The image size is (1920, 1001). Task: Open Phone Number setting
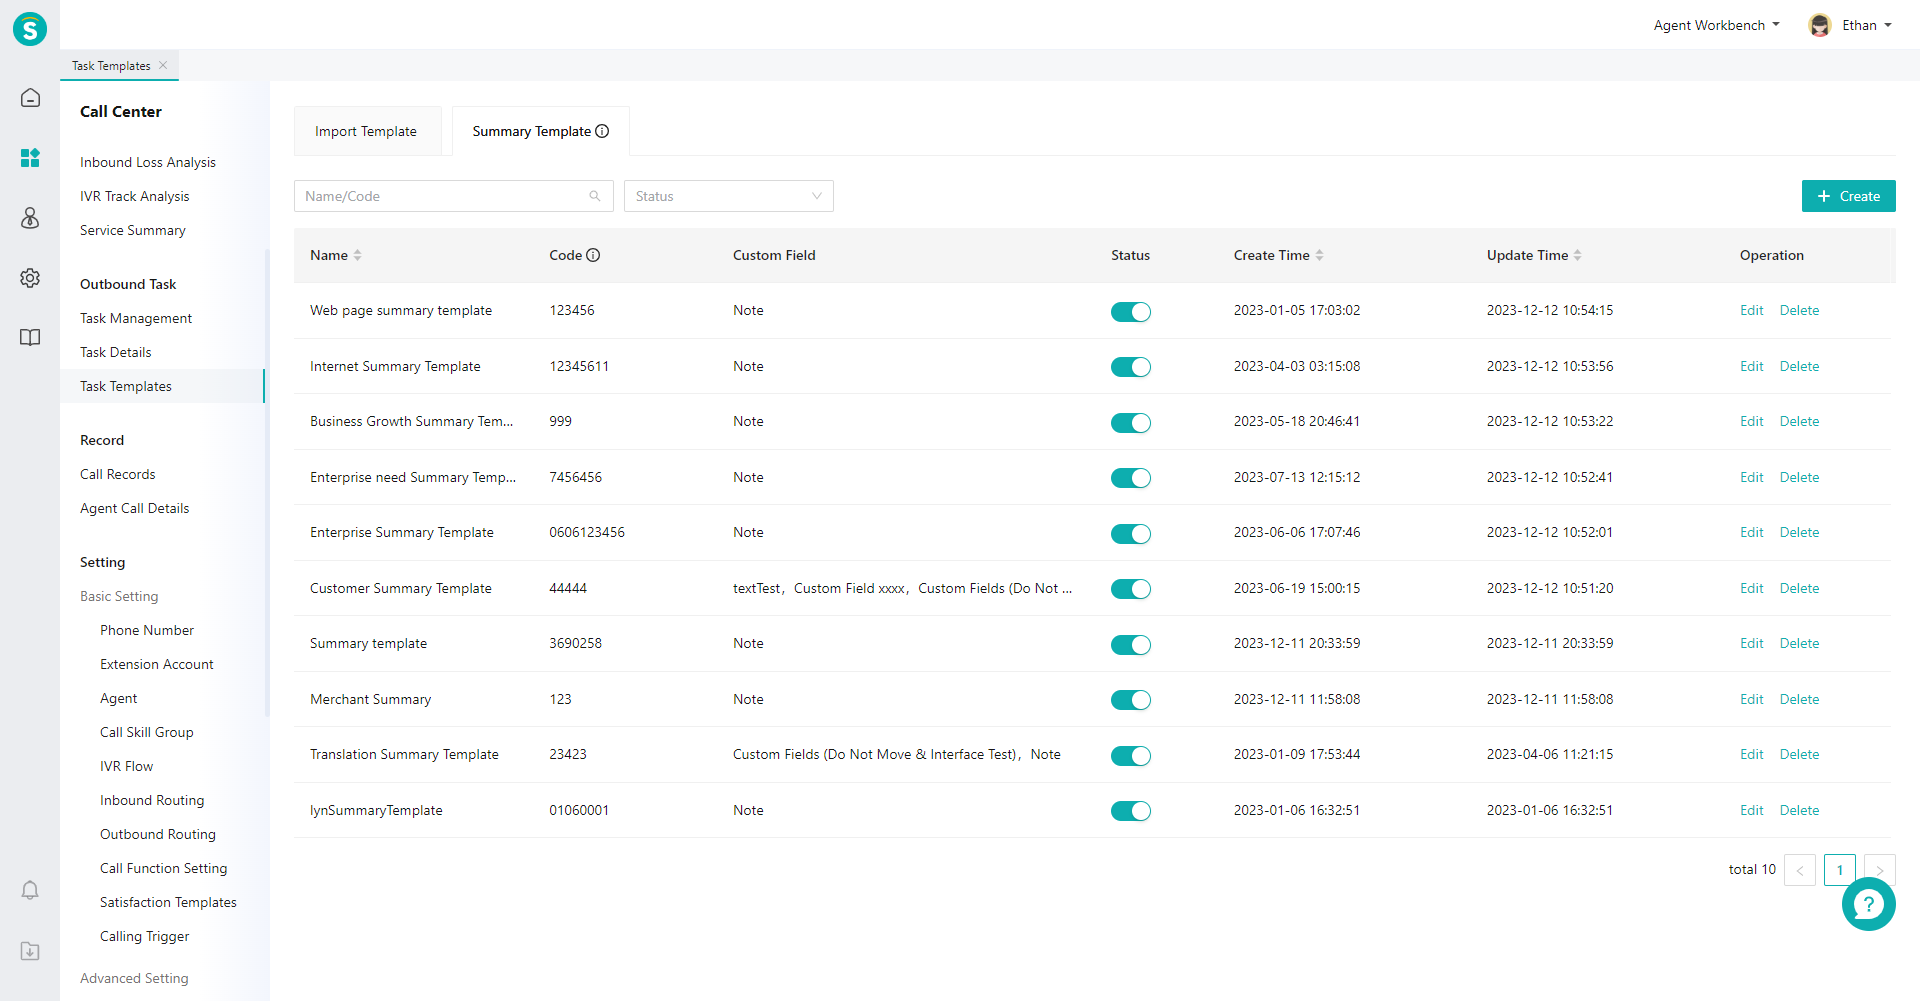[x=147, y=630]
